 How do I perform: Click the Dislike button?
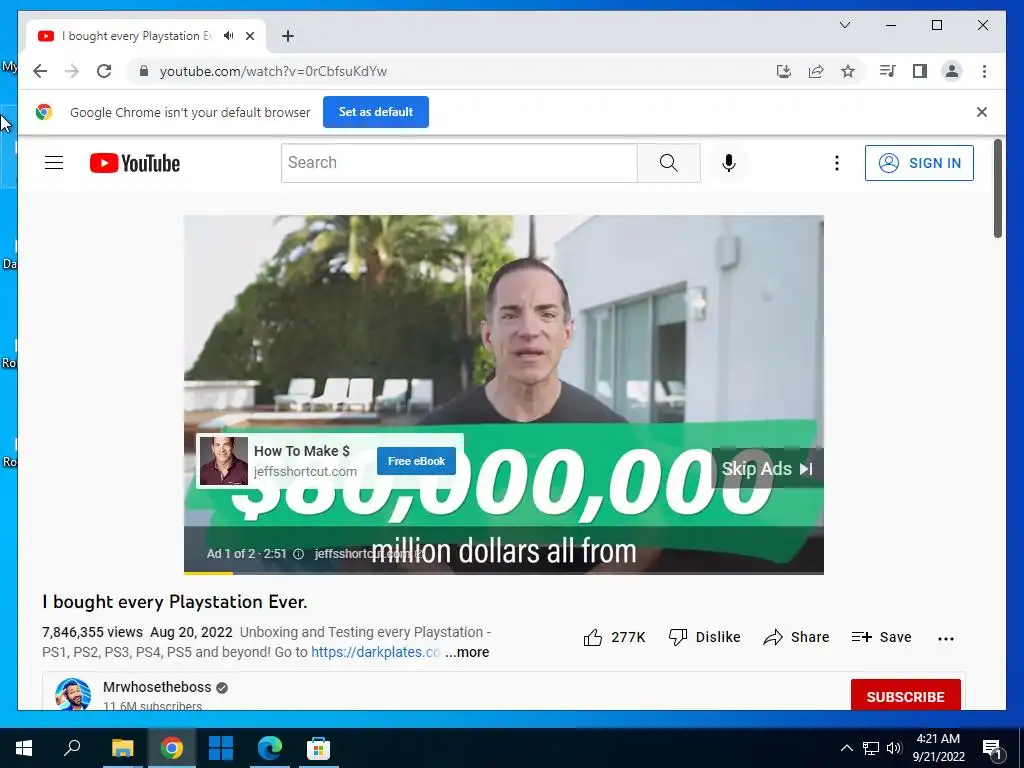coord(705,637)
